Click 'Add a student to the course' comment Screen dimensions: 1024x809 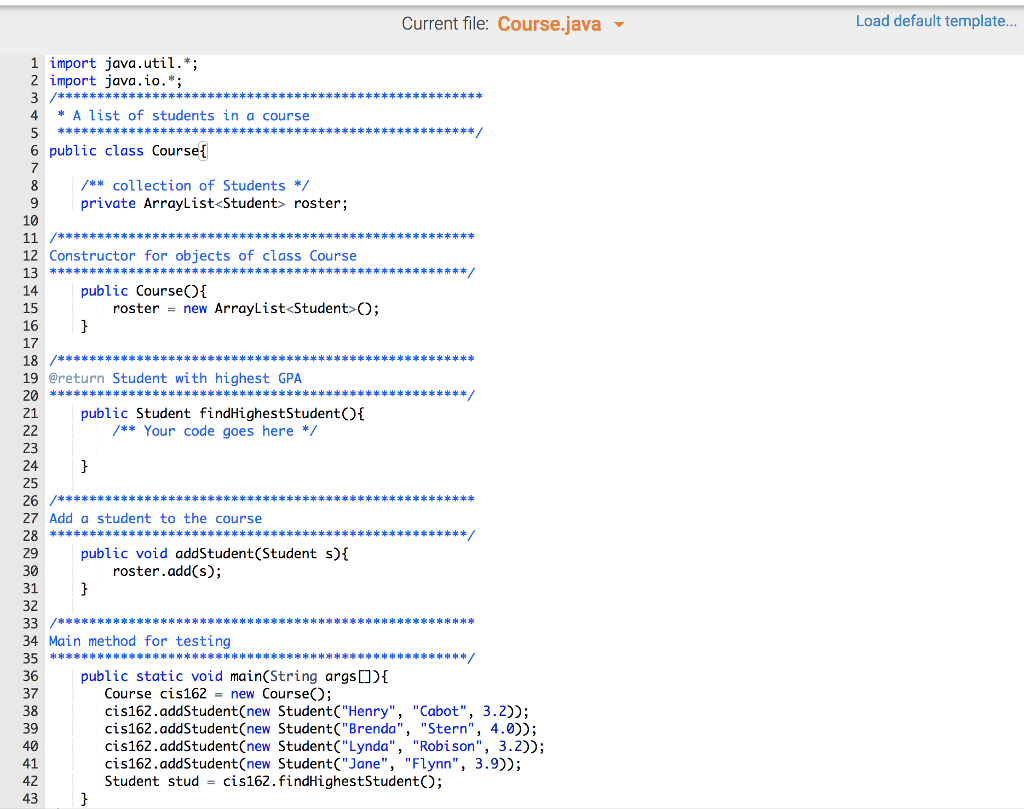click(x=156, y=518)
